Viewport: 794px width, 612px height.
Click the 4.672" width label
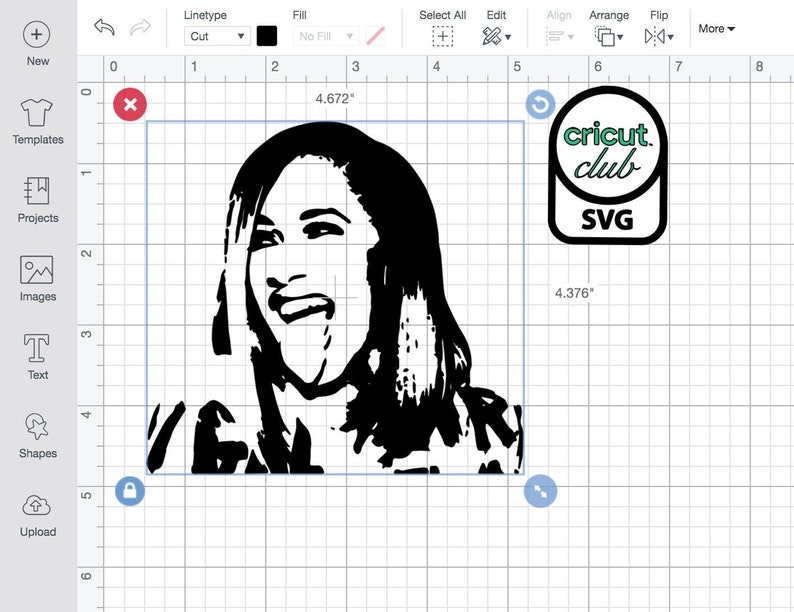click(x=335, y=99)
